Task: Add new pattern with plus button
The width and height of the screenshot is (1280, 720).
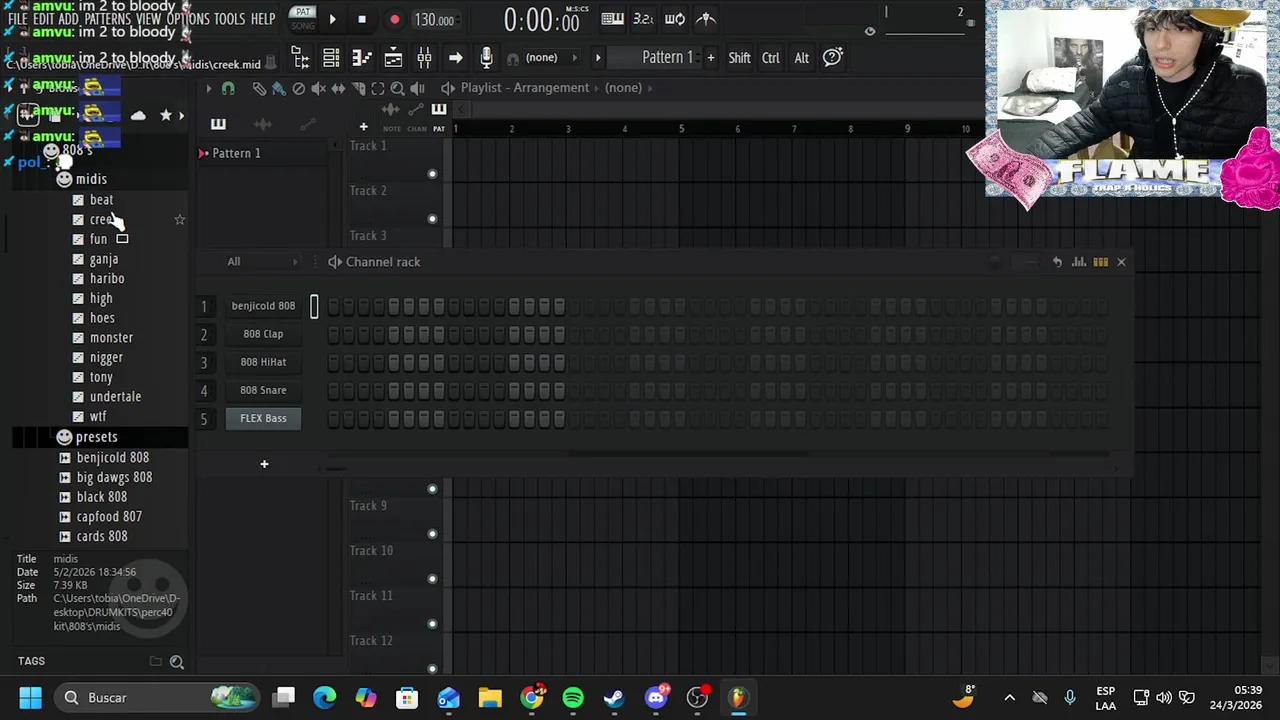Action: pyautogui.click(x=710, y=58)
